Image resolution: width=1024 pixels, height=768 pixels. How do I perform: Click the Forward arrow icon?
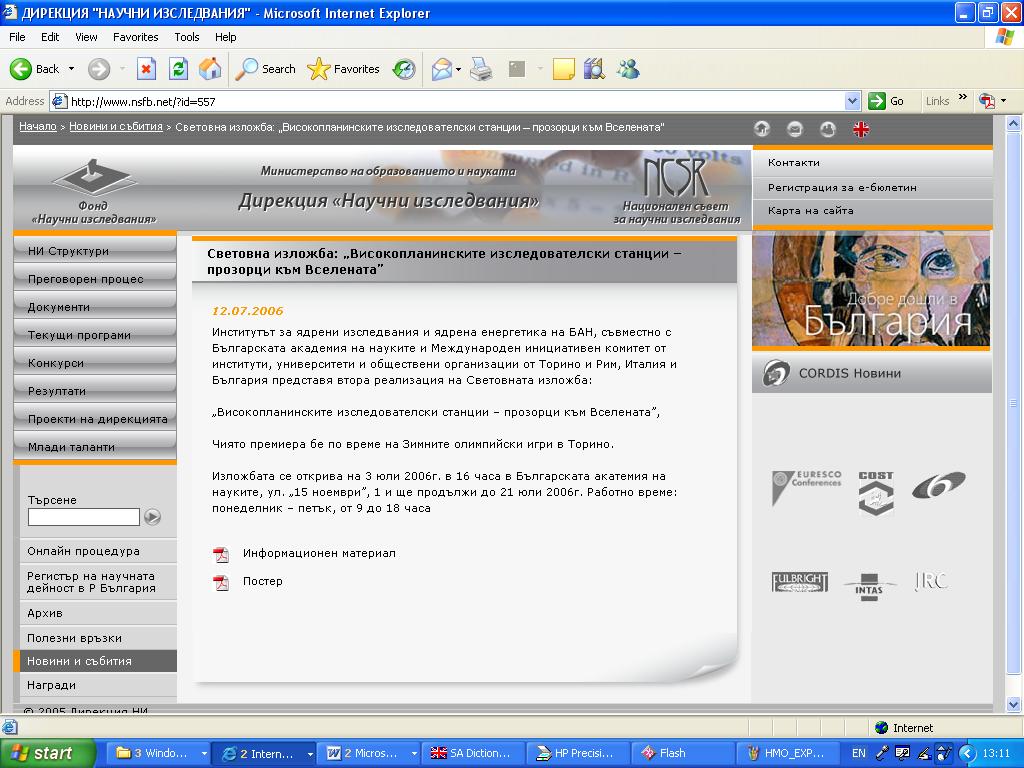point(99,69)
